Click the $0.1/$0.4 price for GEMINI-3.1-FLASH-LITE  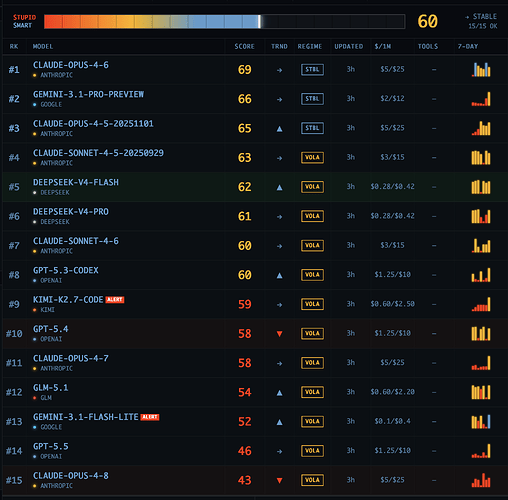pyautogui.click(x=393, y=421)
